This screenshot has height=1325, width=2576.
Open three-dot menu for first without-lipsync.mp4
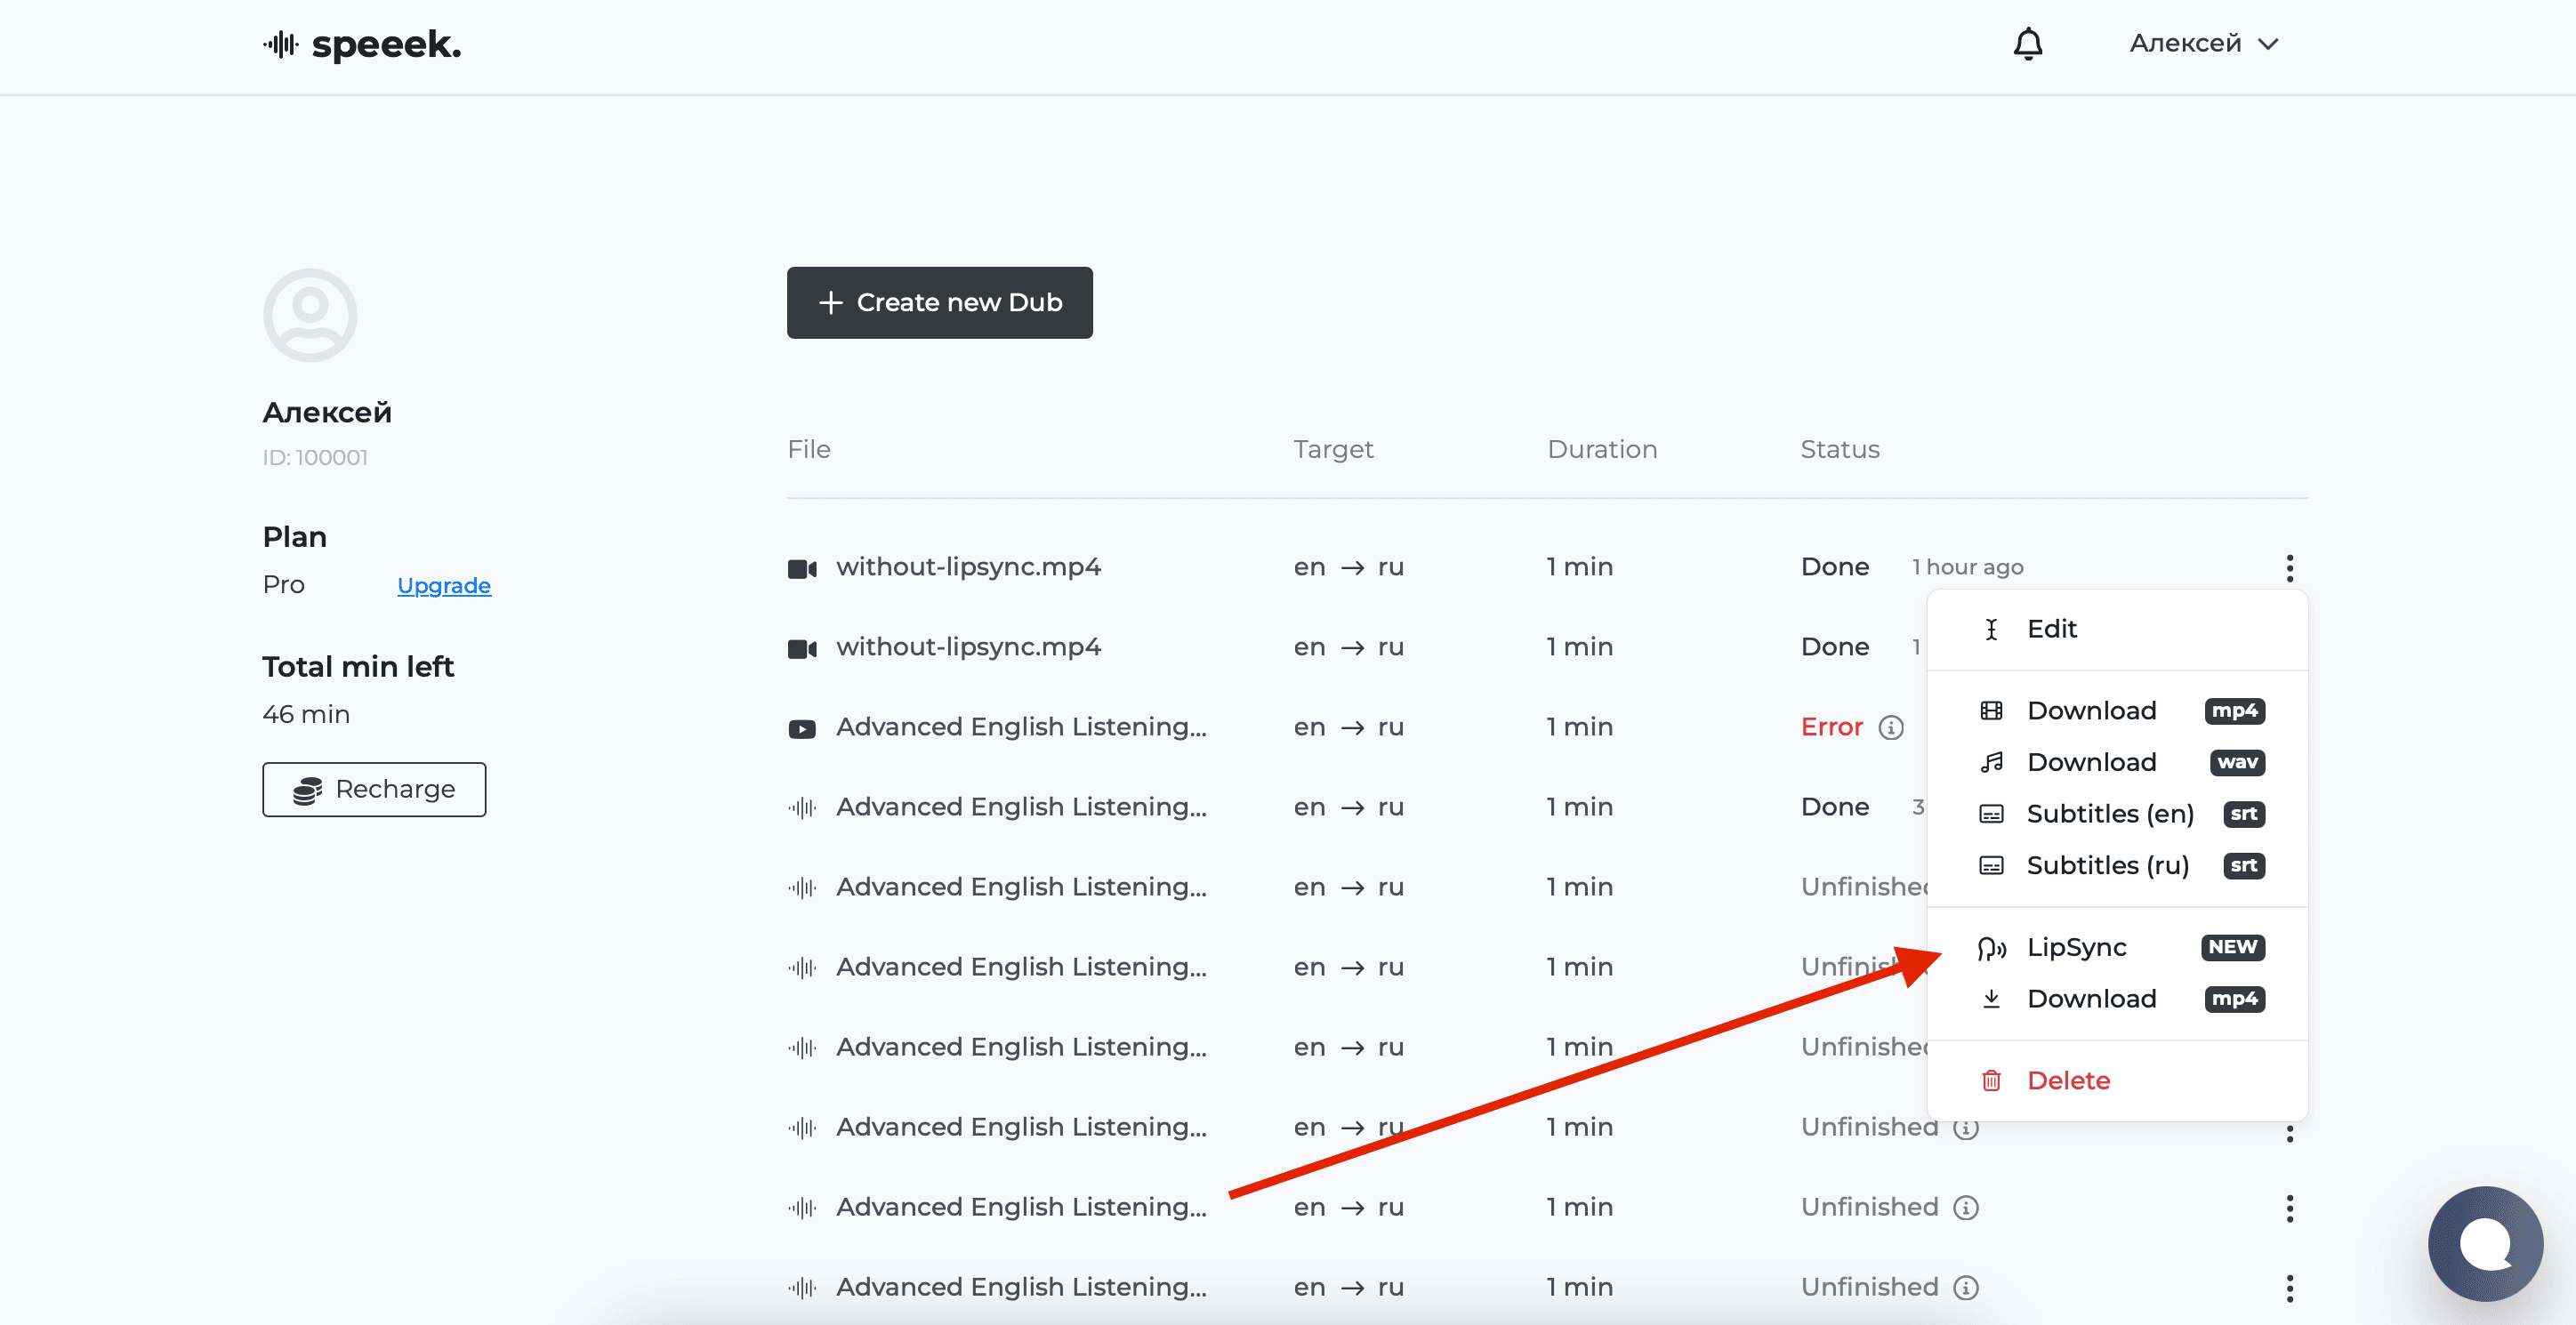click(2289, 567)
